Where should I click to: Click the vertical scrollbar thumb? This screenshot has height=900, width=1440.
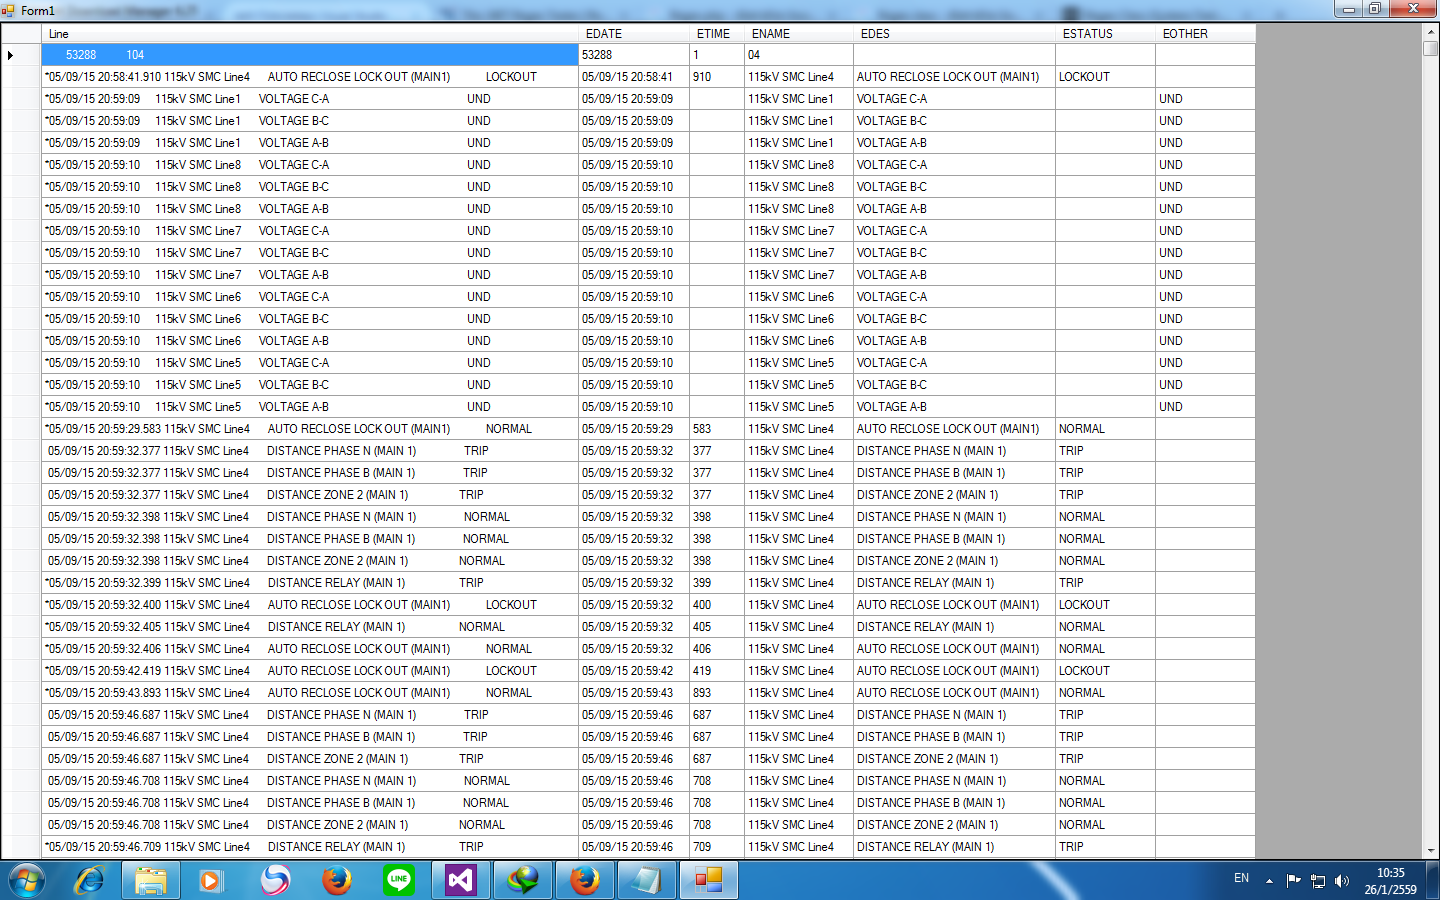click(1431, 47)
